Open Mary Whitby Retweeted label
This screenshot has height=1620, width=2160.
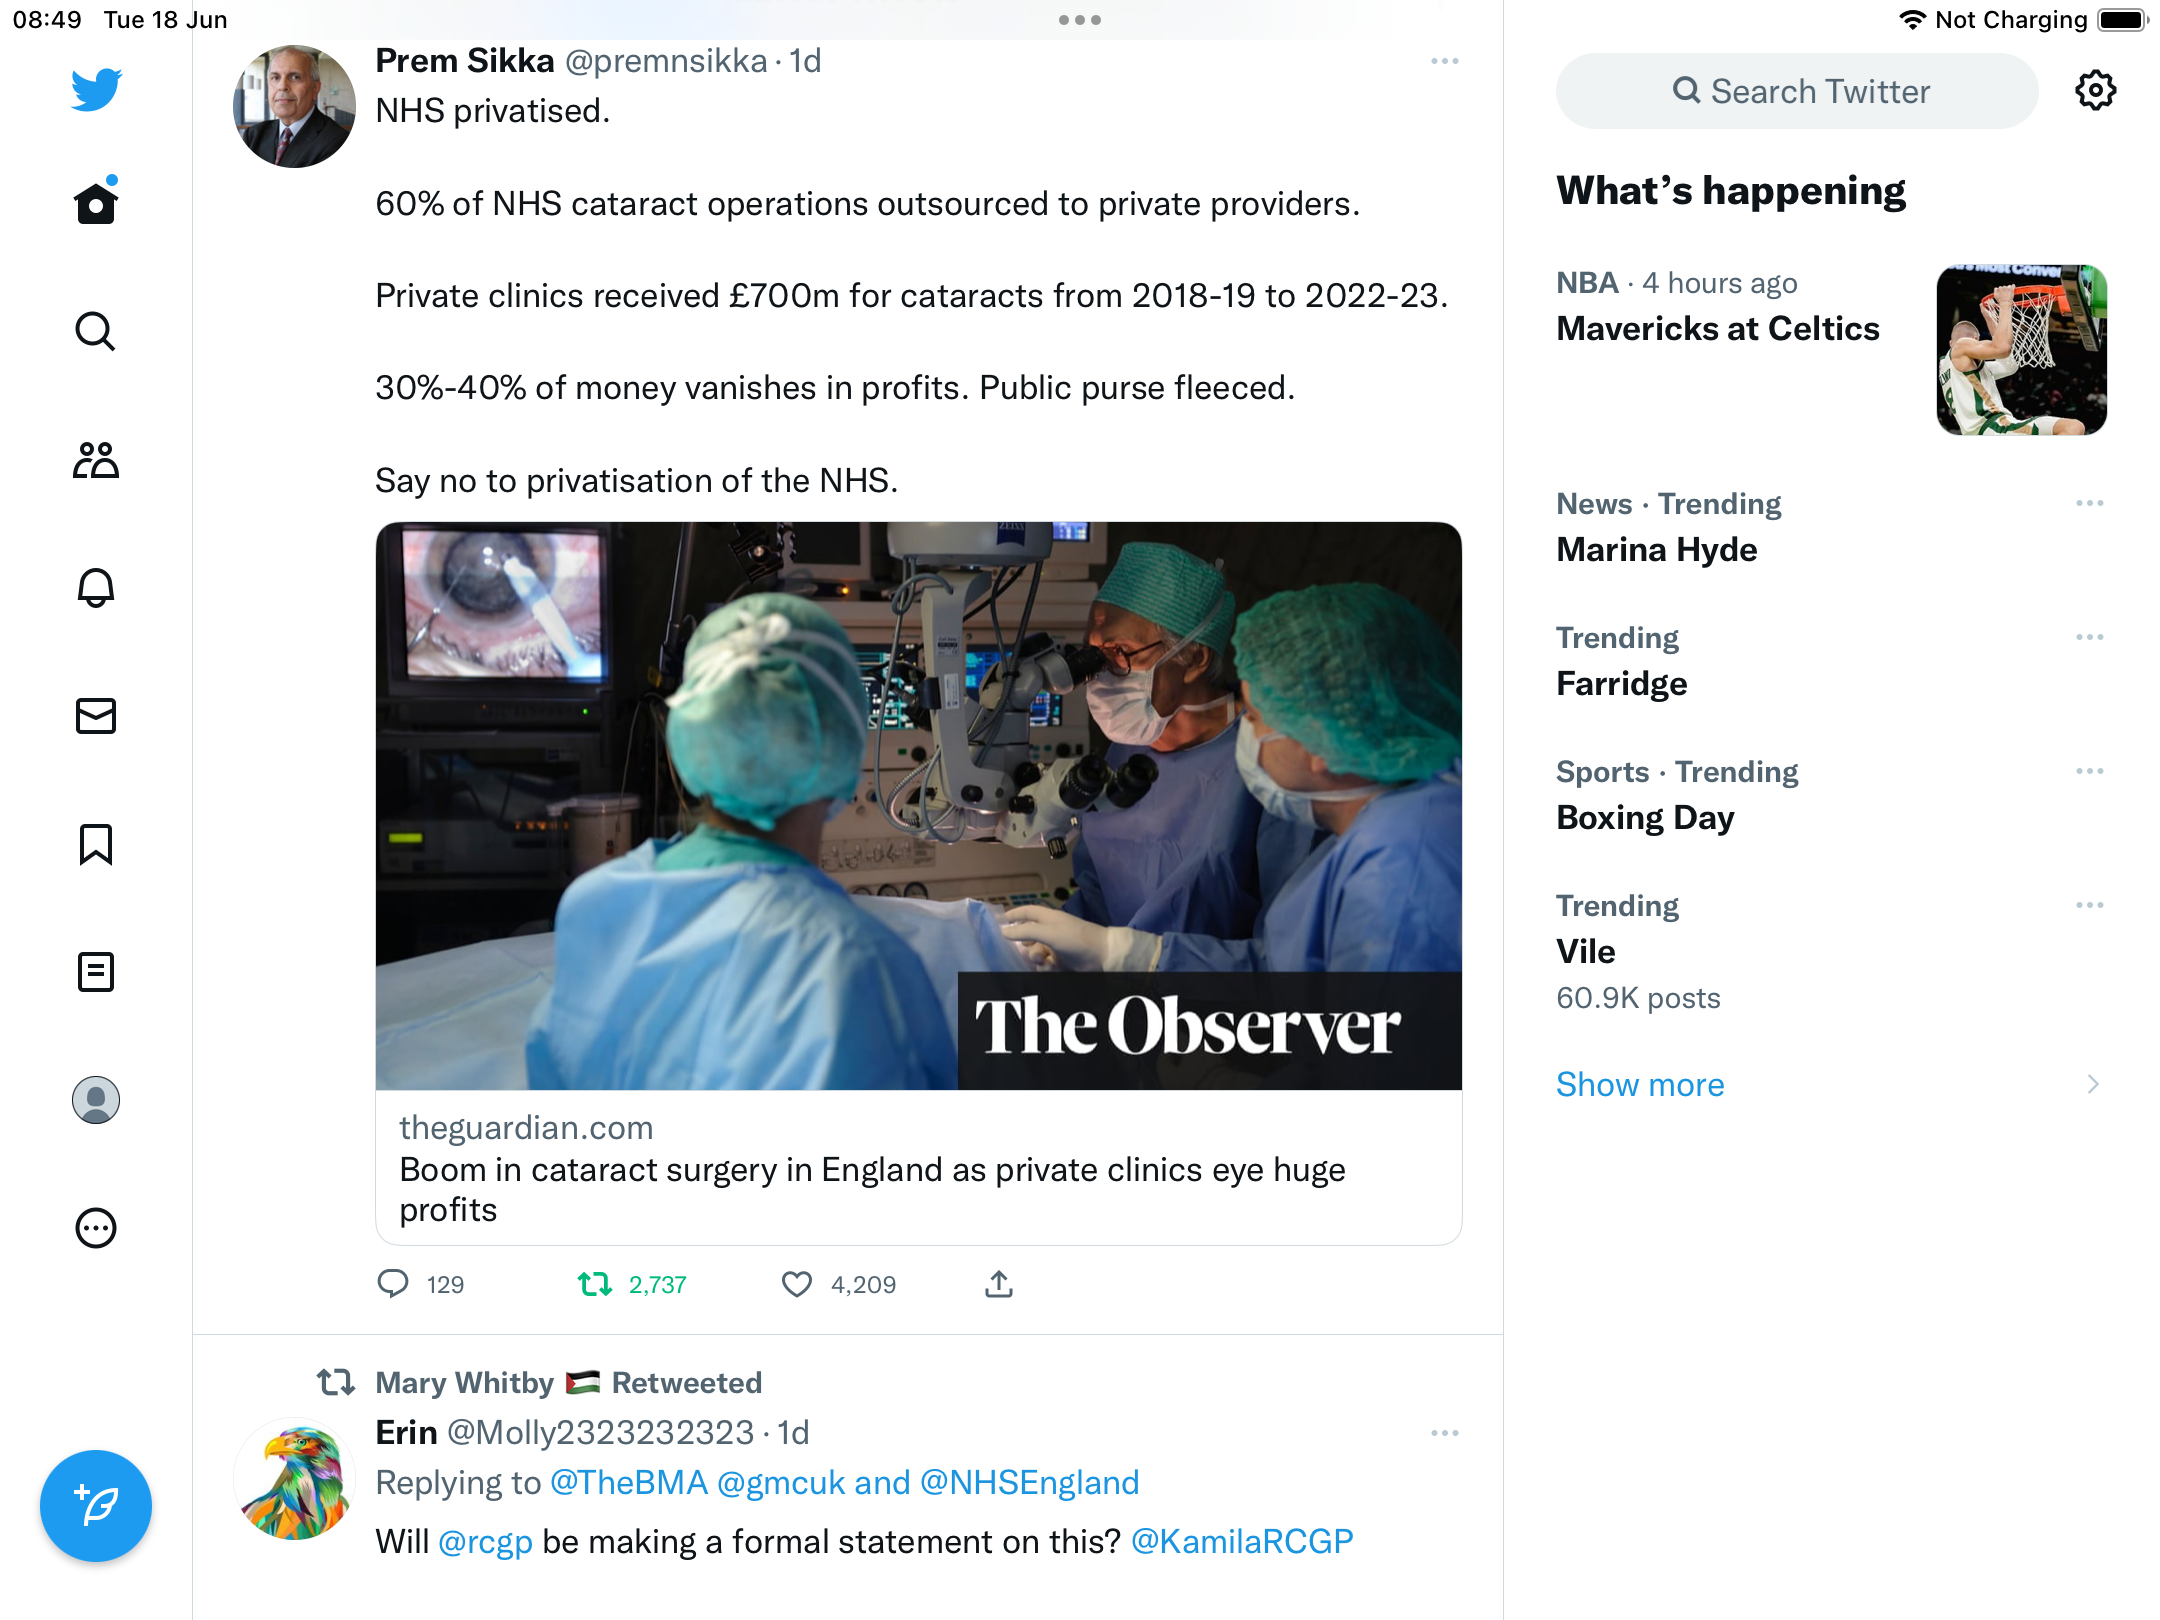568,1383
